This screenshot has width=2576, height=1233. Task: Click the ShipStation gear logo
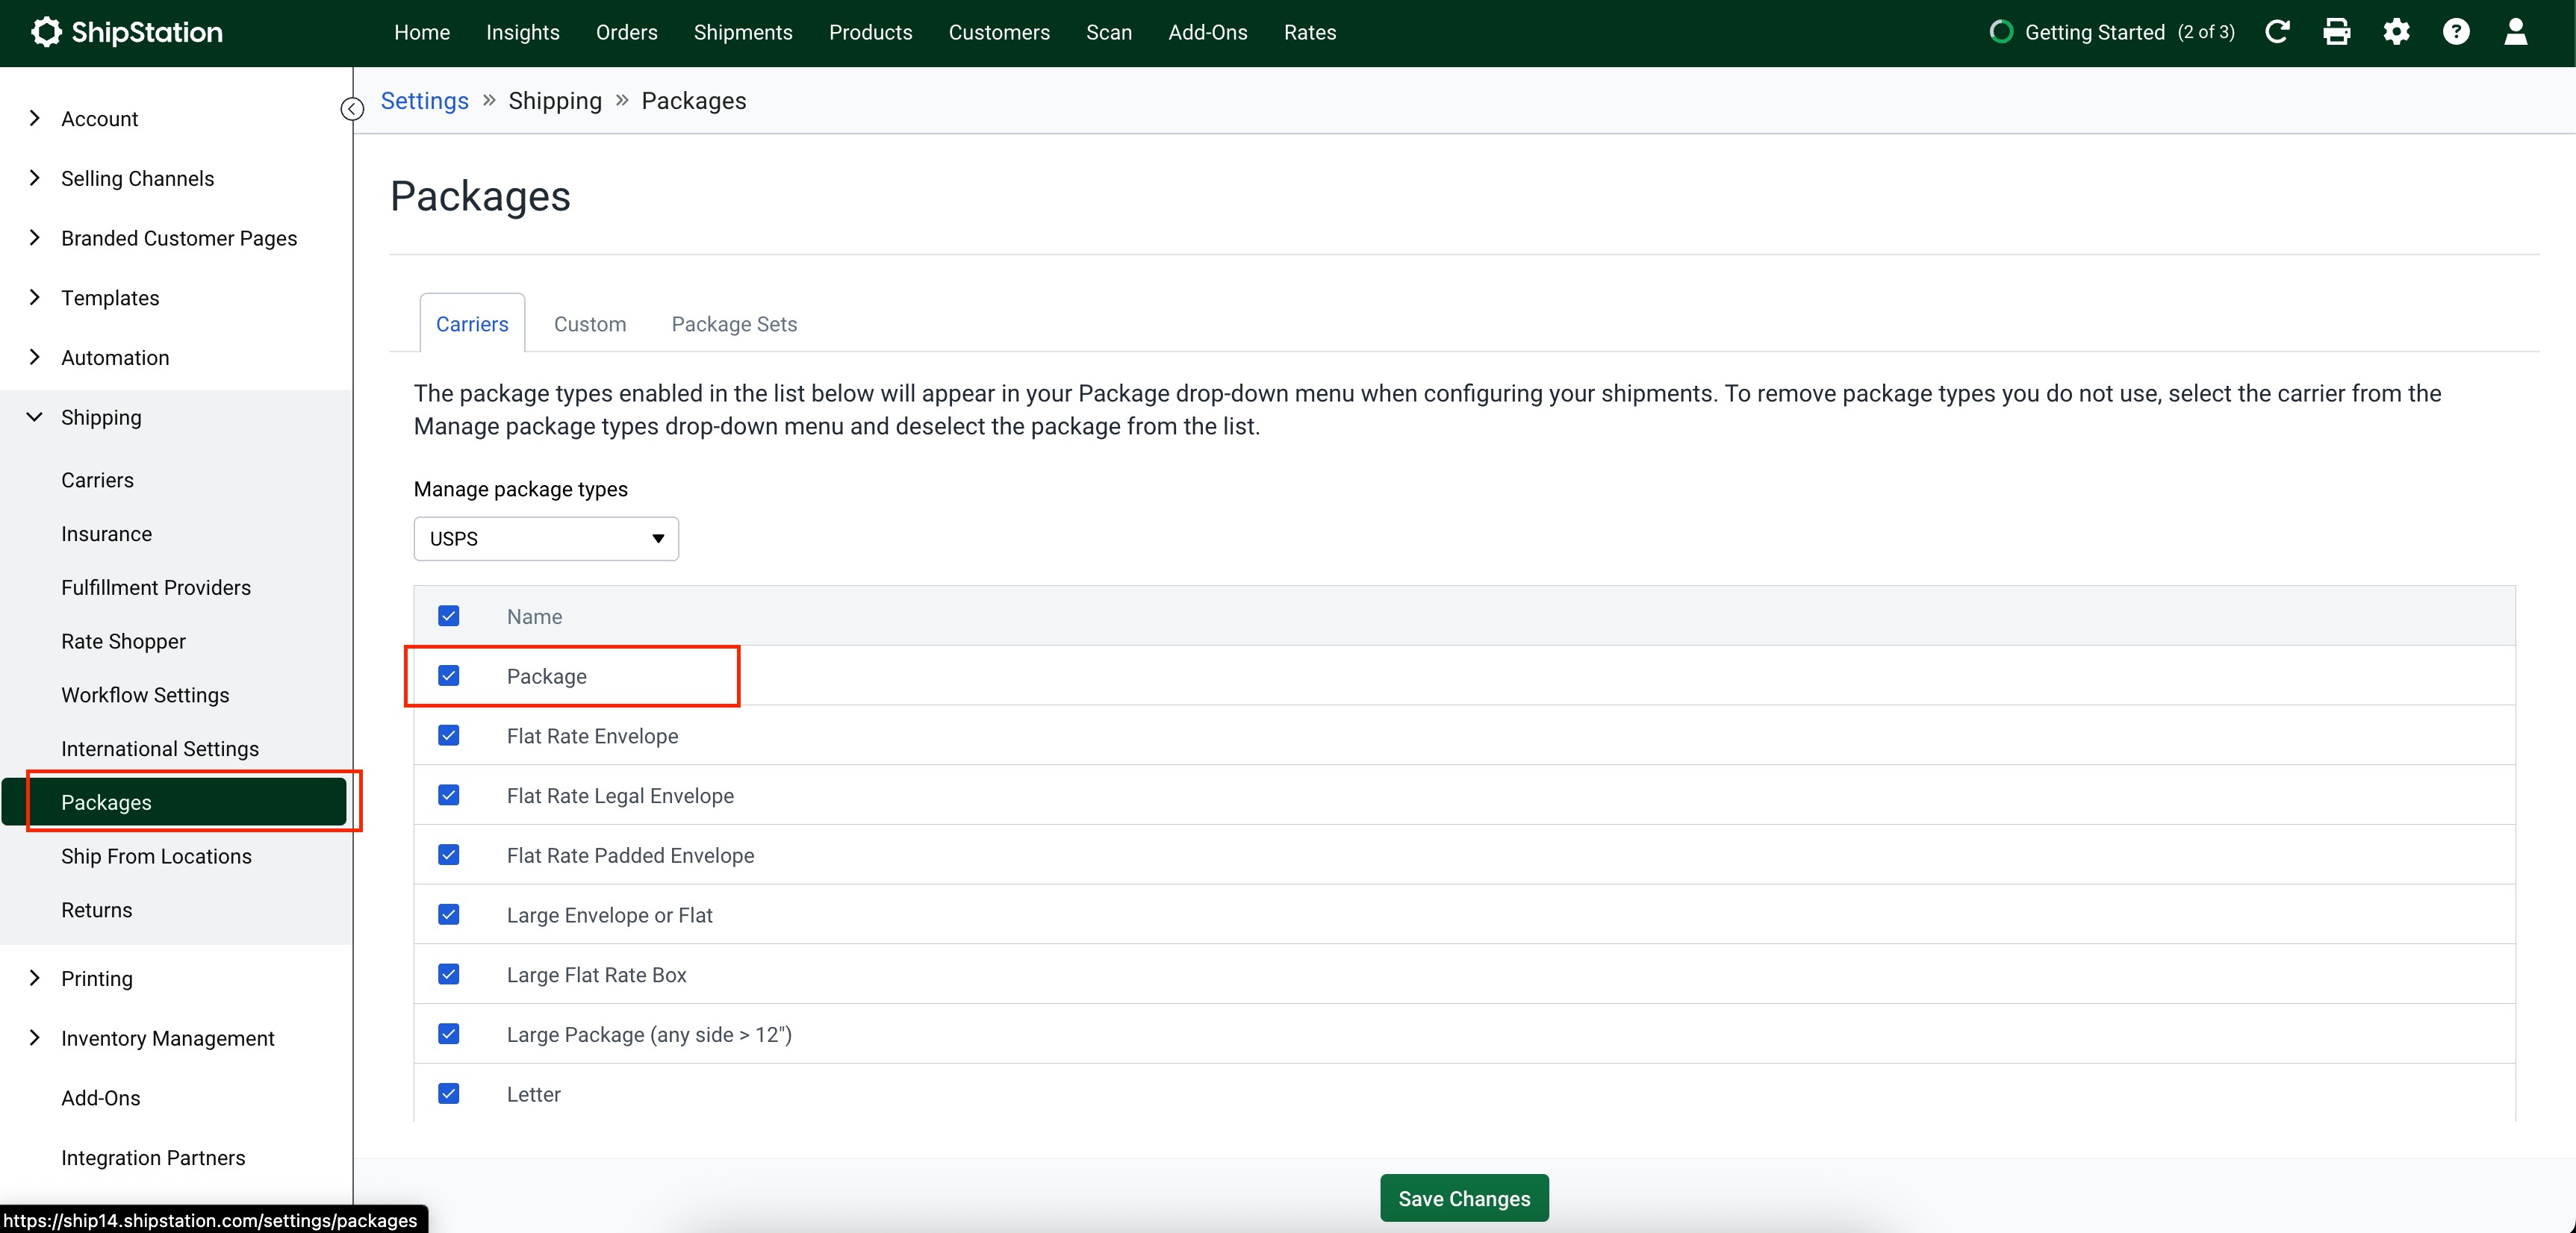[x=46, y=32]
